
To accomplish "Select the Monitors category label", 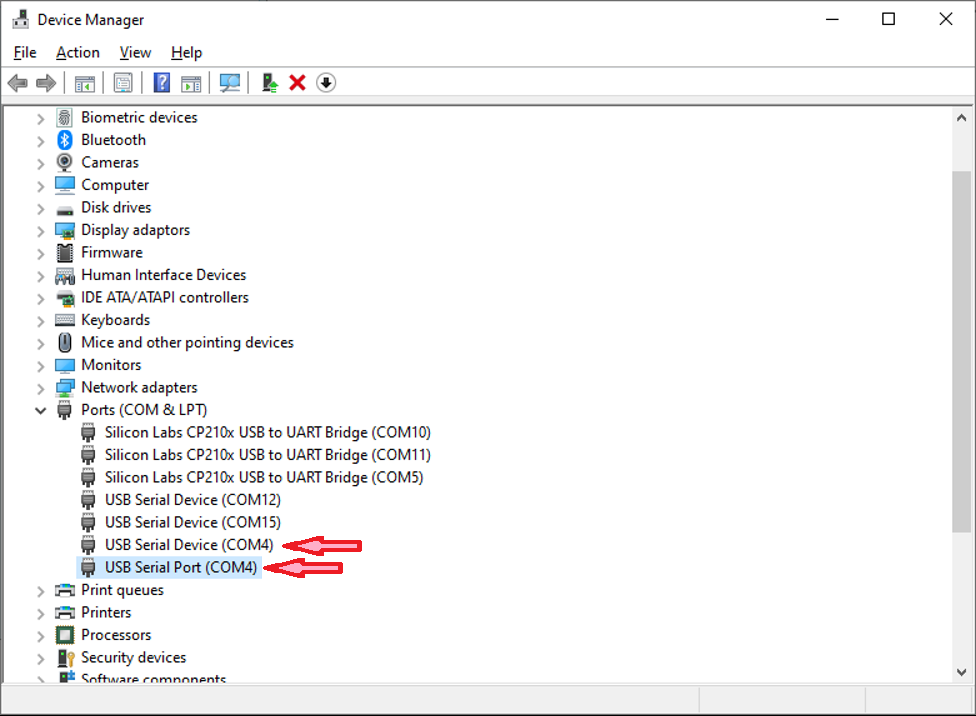I will (111, 365).
